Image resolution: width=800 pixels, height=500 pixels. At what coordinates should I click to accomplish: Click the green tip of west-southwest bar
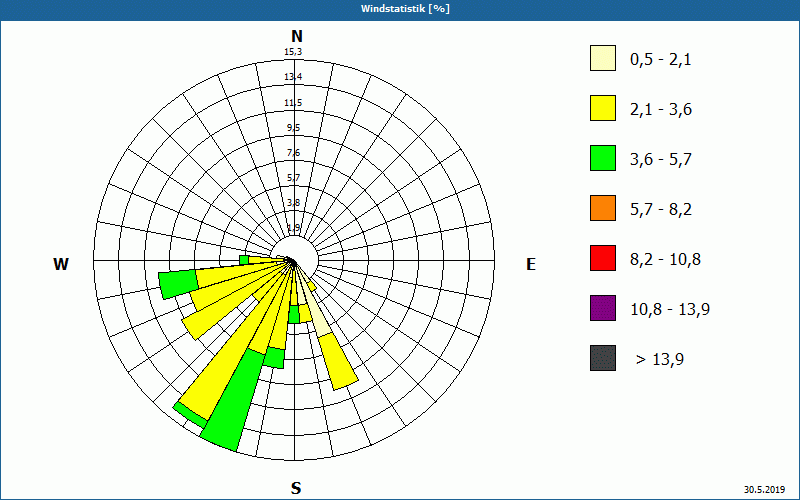pos(178,285)
